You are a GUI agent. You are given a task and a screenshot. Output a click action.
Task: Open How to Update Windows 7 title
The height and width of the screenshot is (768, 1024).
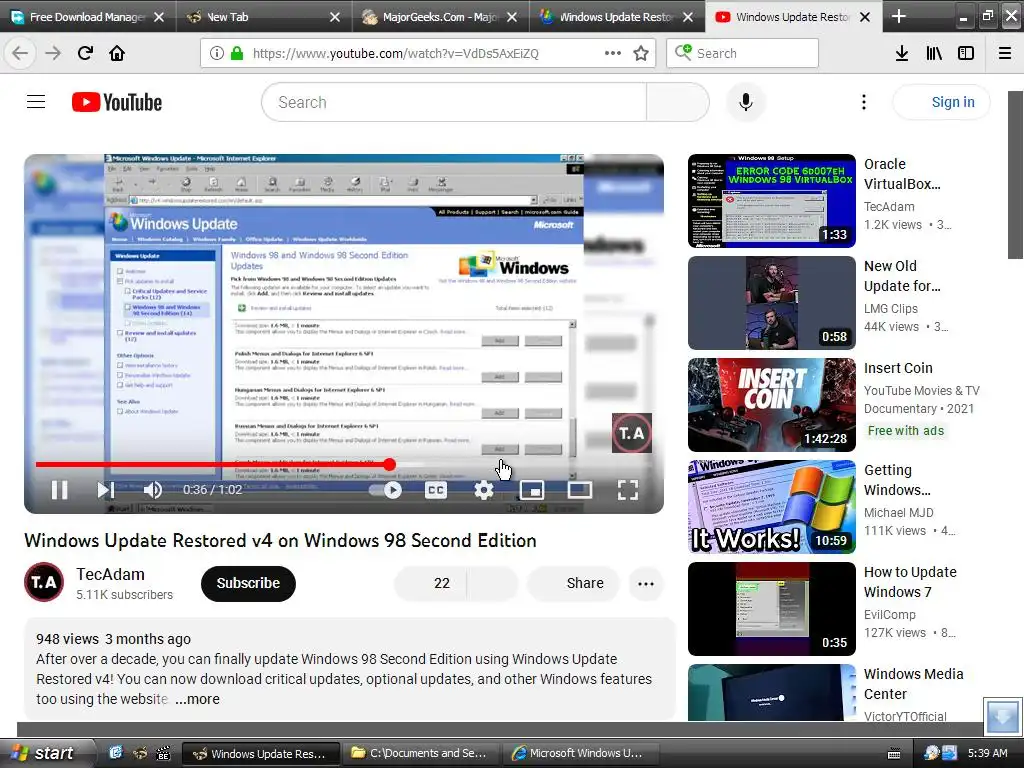(x=910, y=582)
